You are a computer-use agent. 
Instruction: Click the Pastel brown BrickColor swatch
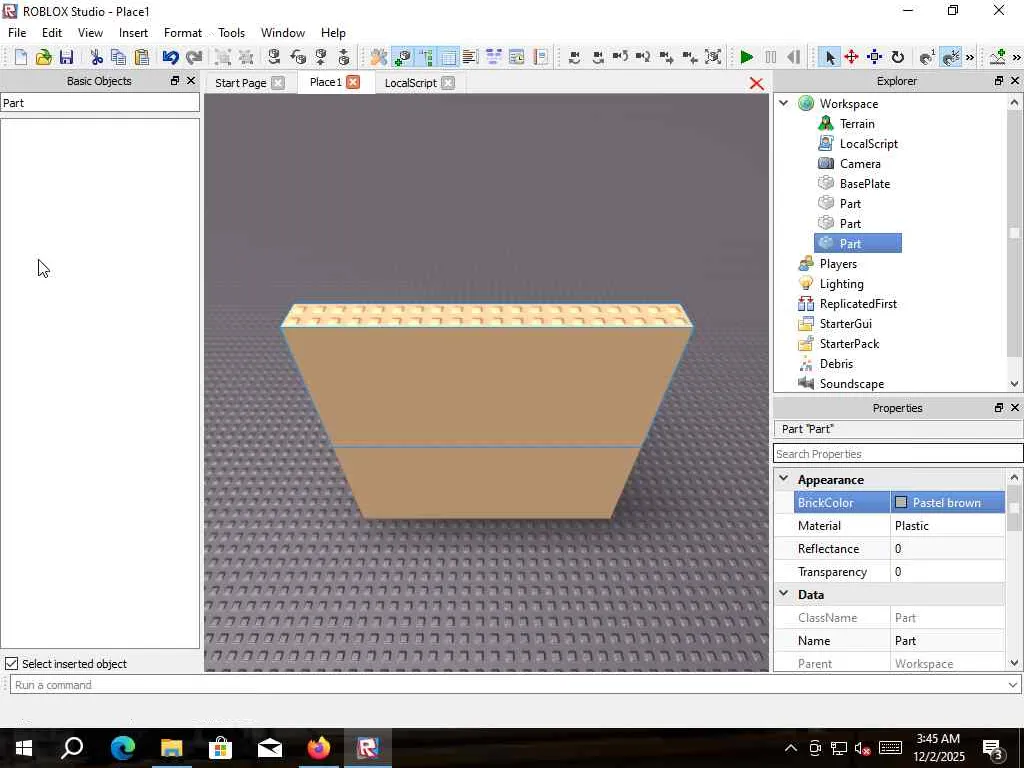[901, 502]
